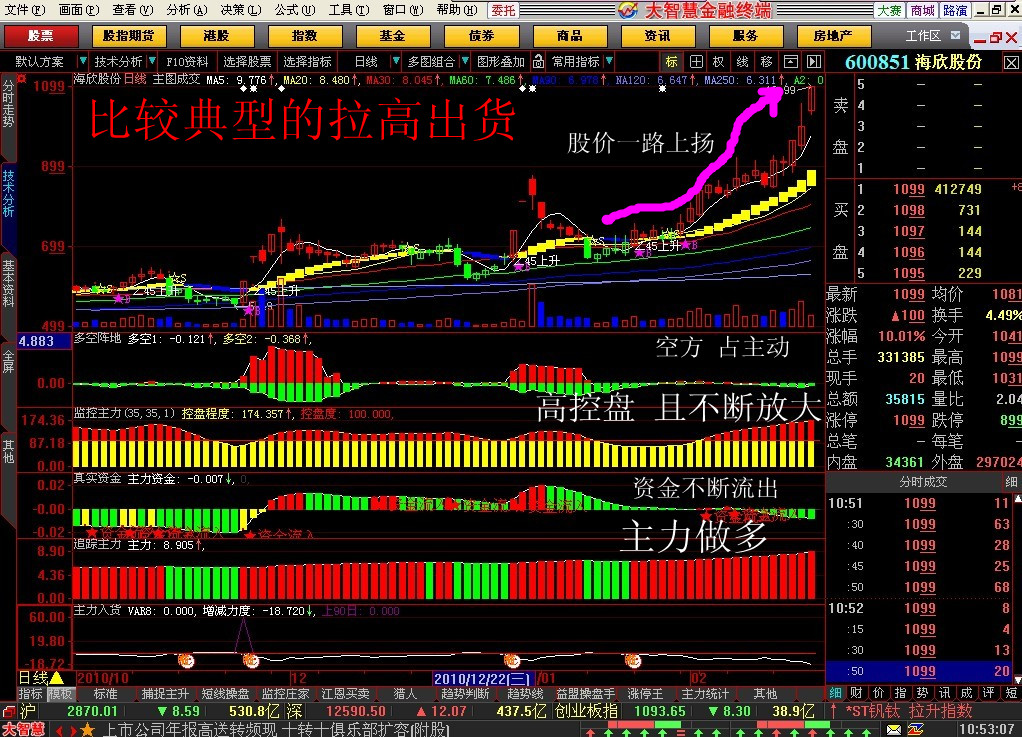Click the 股指期货 button
Image resolution: width=1022 pixels, height=737 pixels.
(128, 36)
